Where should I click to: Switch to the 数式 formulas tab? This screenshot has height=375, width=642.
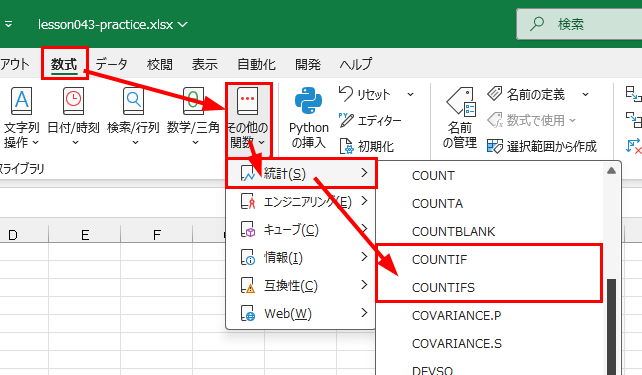pos(64,64)
